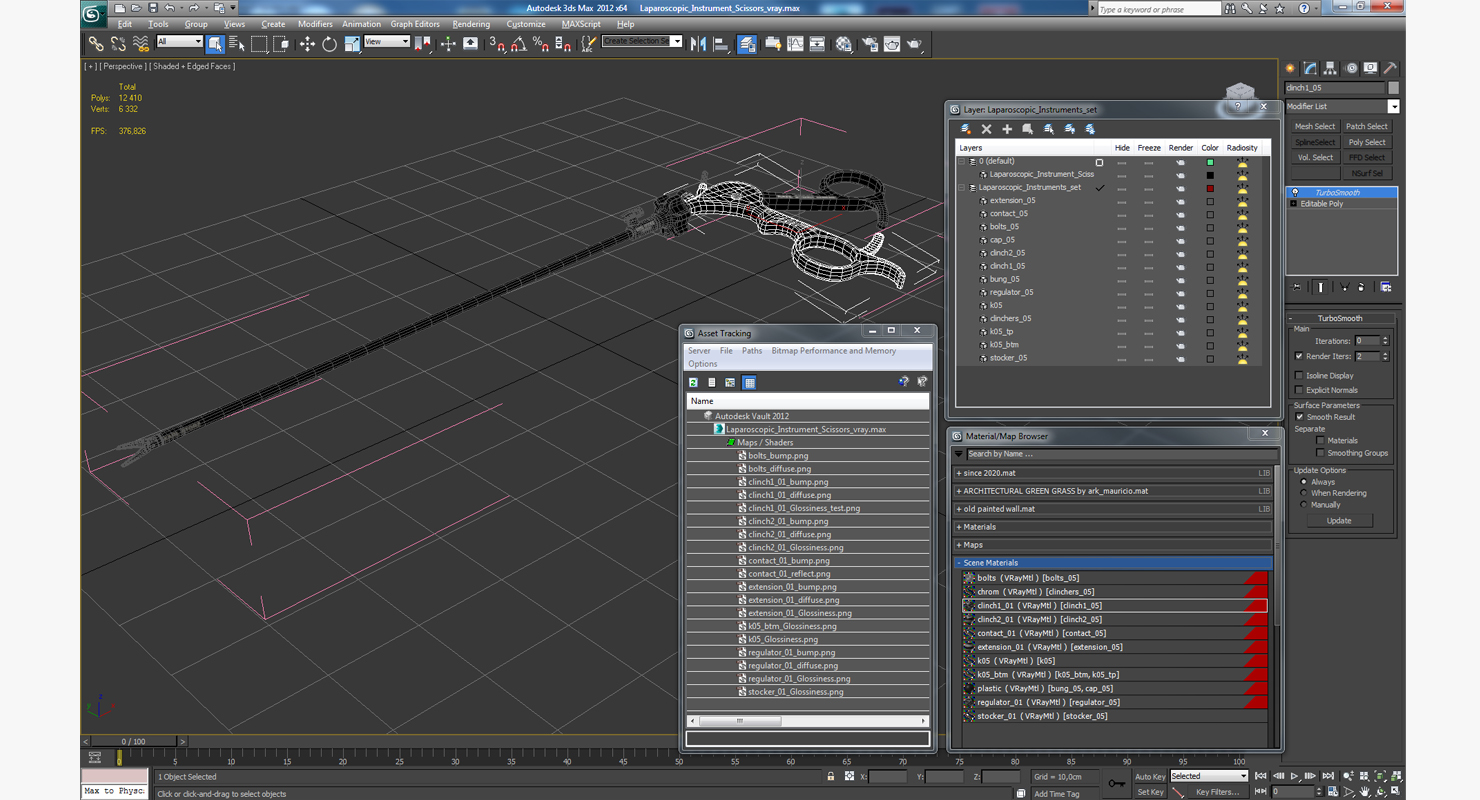
Task: Click the Pan View hand icon
Action: tap(1364, 791)
